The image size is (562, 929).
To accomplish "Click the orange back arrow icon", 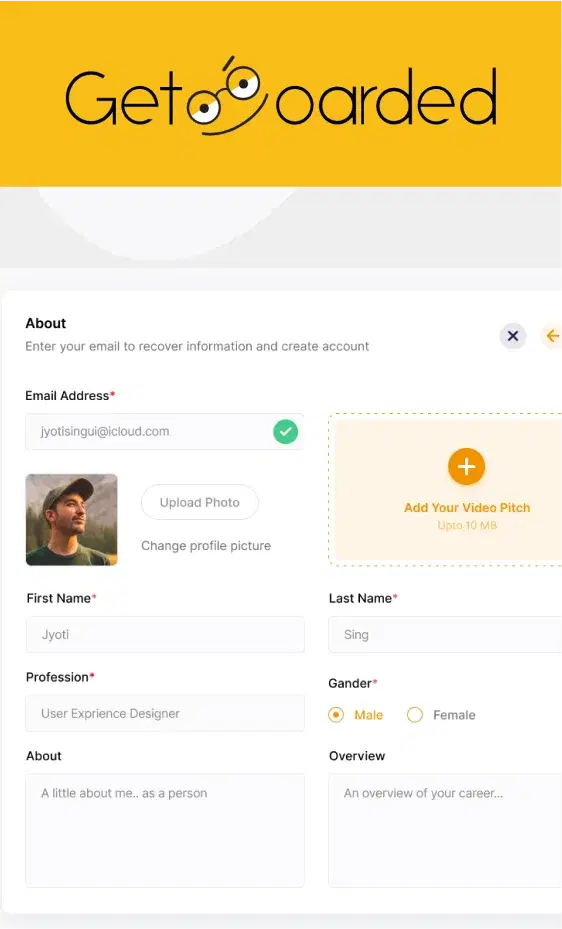I will (x=551, y=336).
